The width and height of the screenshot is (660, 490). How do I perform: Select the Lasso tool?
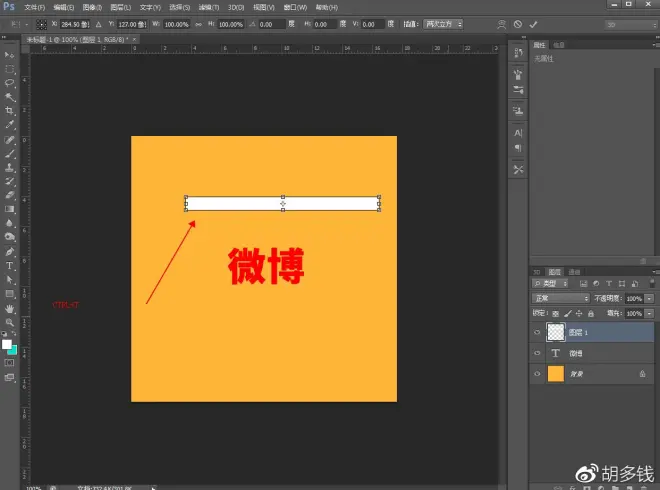point(9,83)
